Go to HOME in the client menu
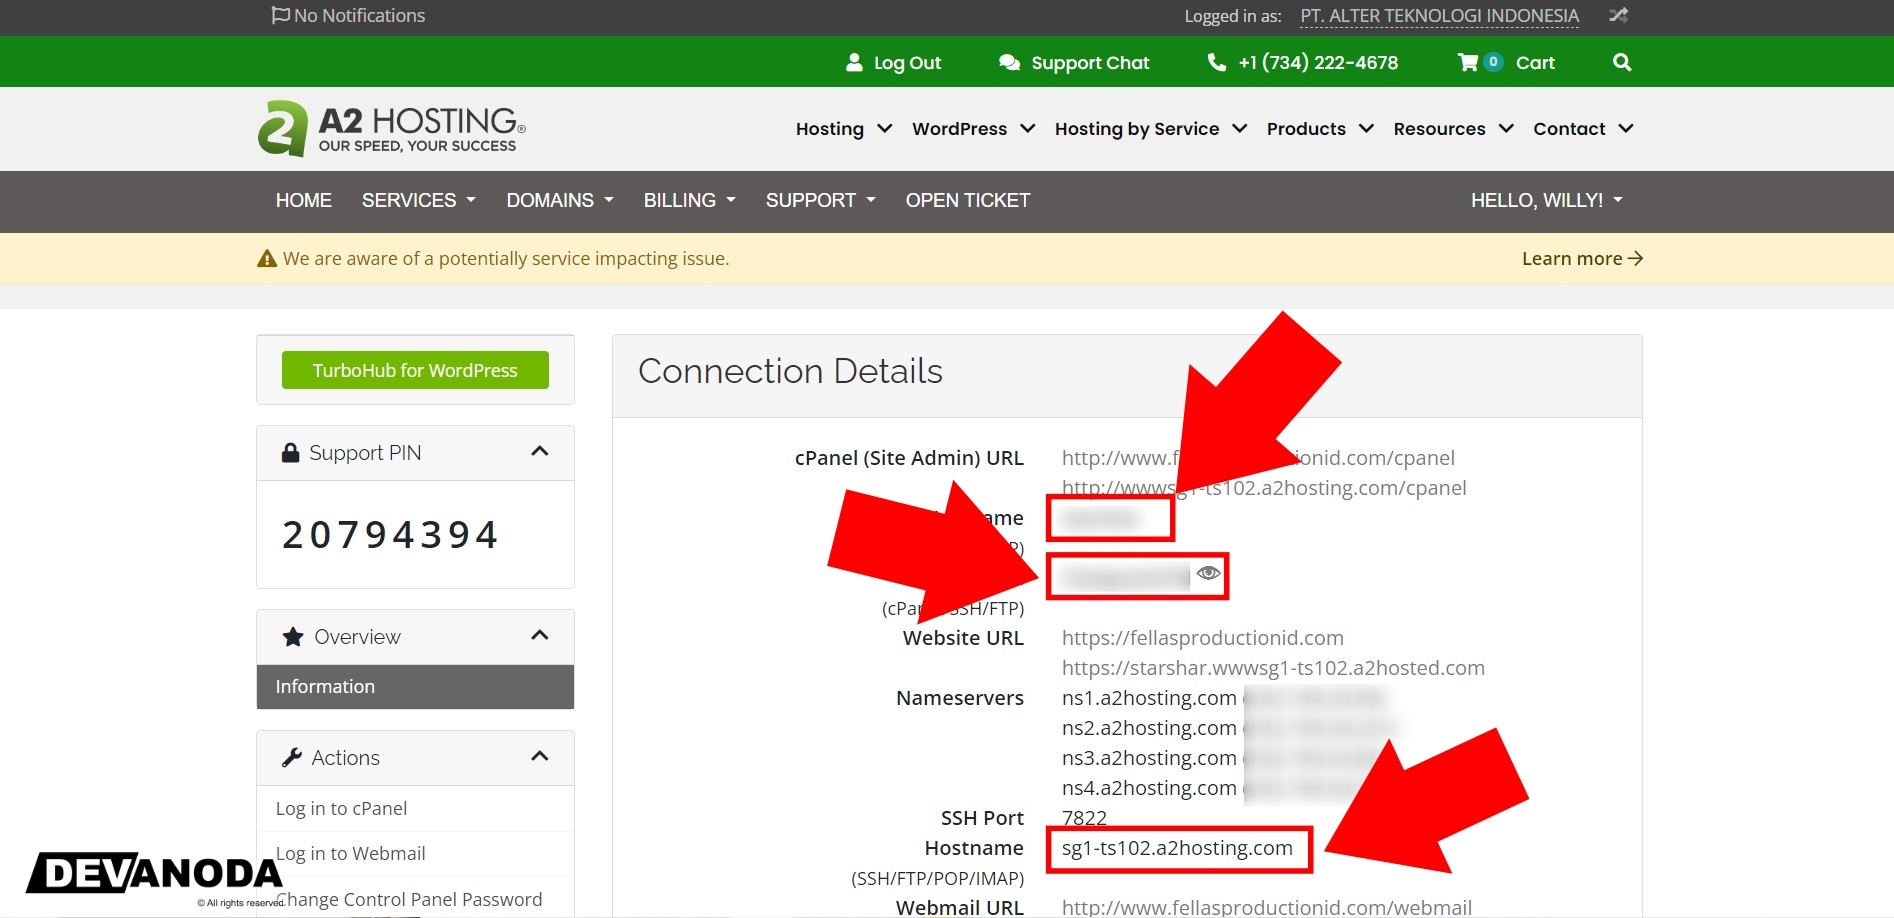Viewport: 1894px width, 918px height. pos(304,200)
